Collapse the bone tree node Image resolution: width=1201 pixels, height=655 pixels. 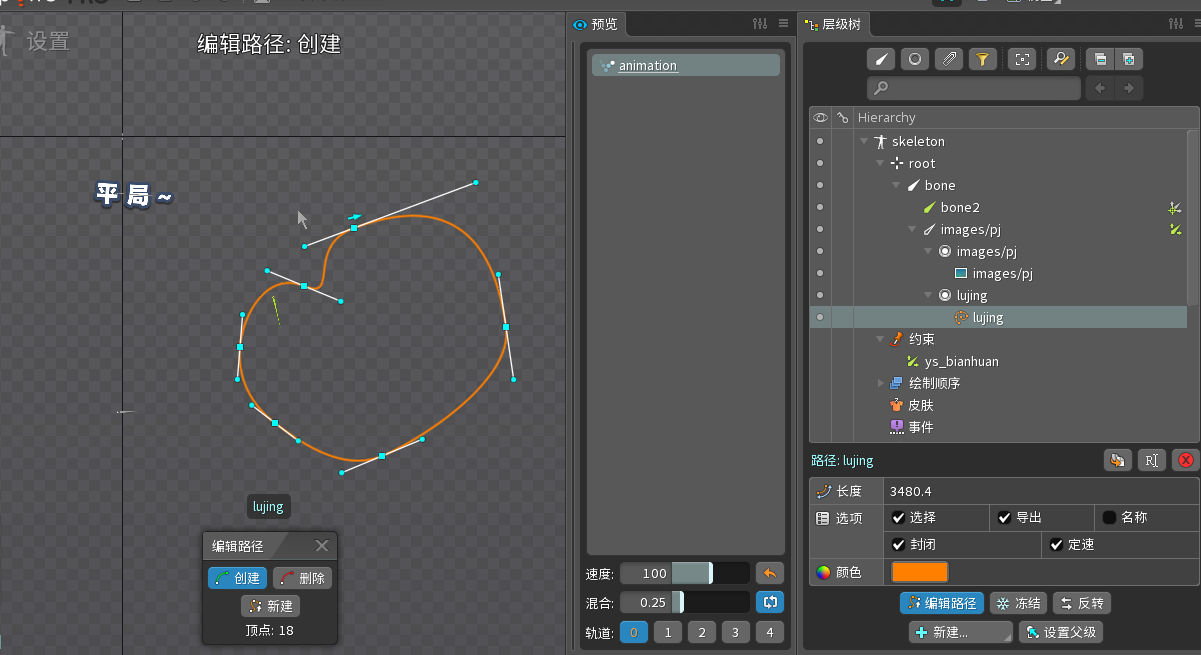(896, 185)
